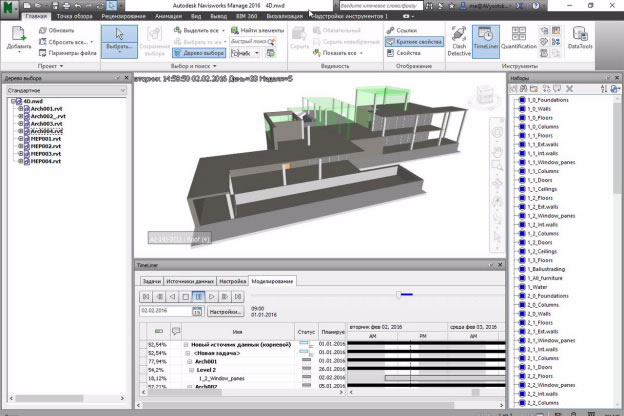The image size is (624, 416).
Task: Switch to the Анимация ribbon tab
Action: (168, 16)
